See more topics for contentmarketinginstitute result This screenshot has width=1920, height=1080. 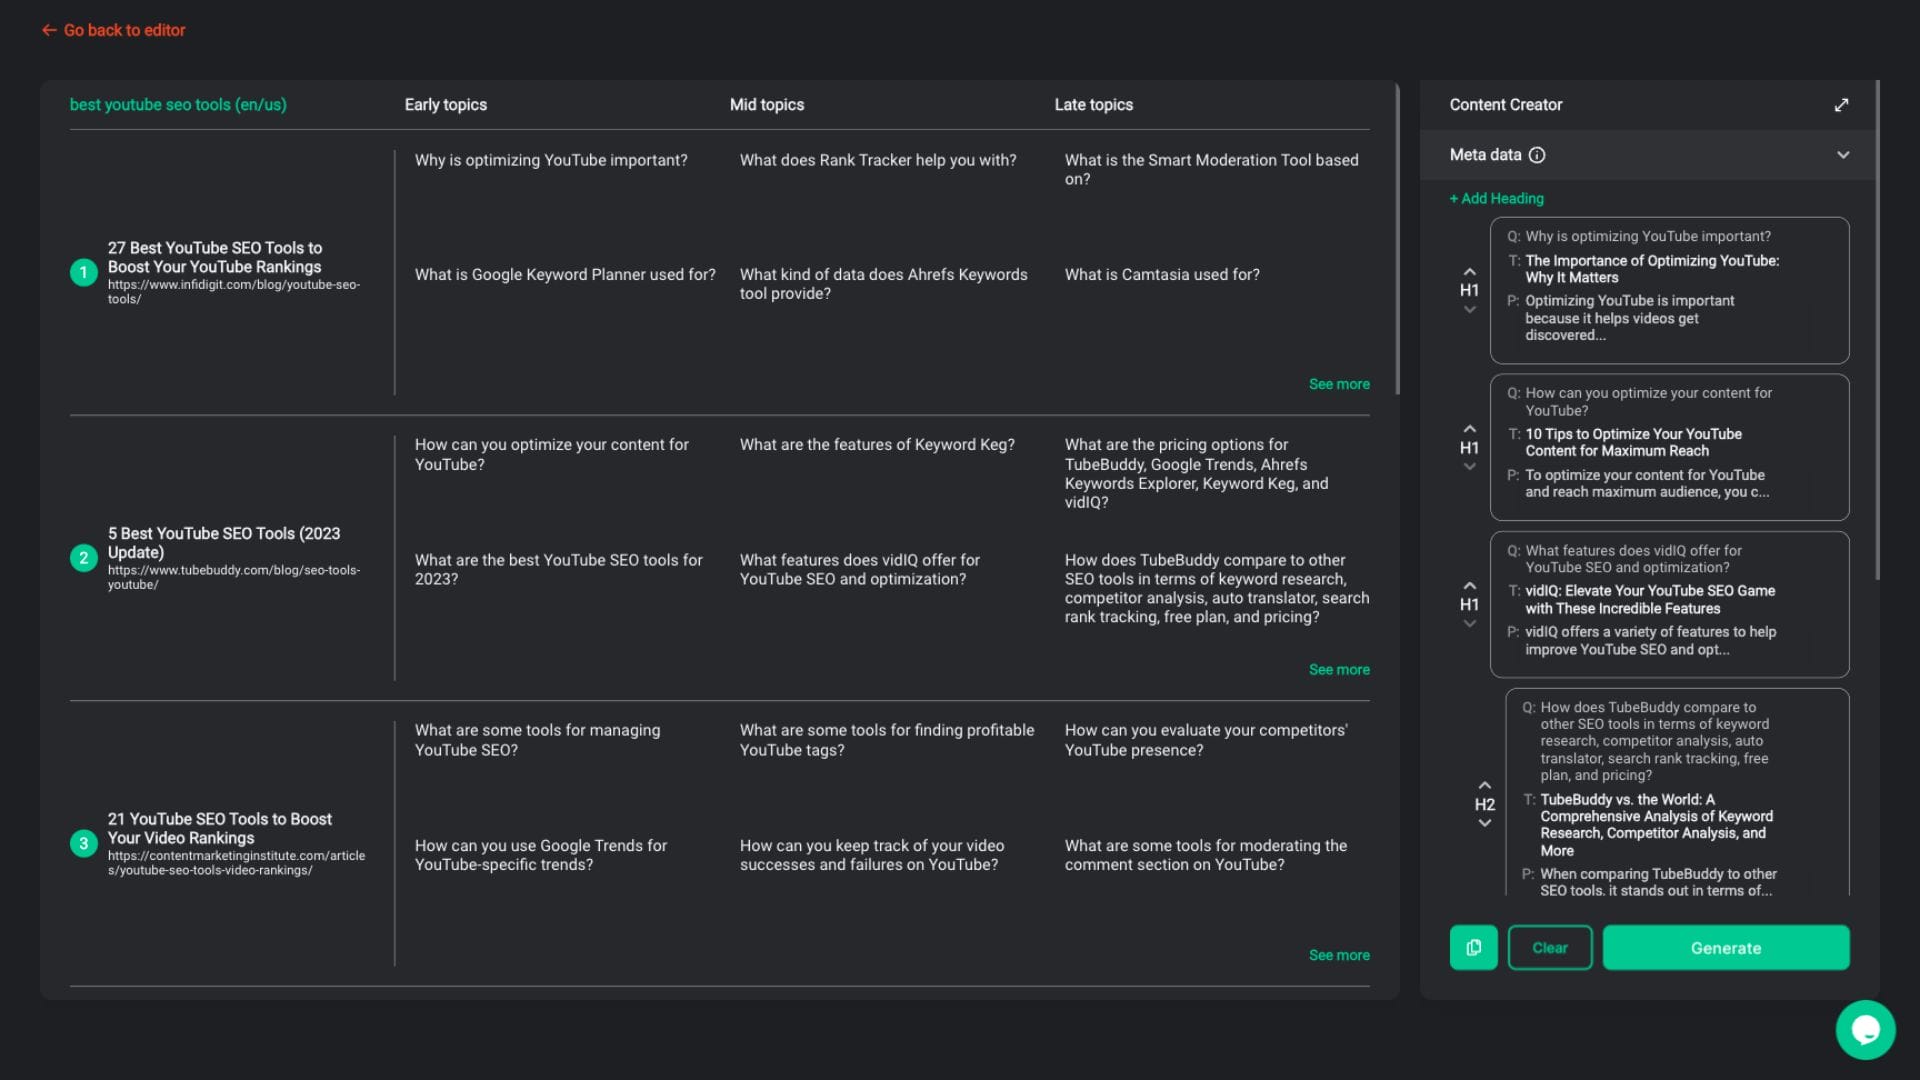tap(1338, 955)
